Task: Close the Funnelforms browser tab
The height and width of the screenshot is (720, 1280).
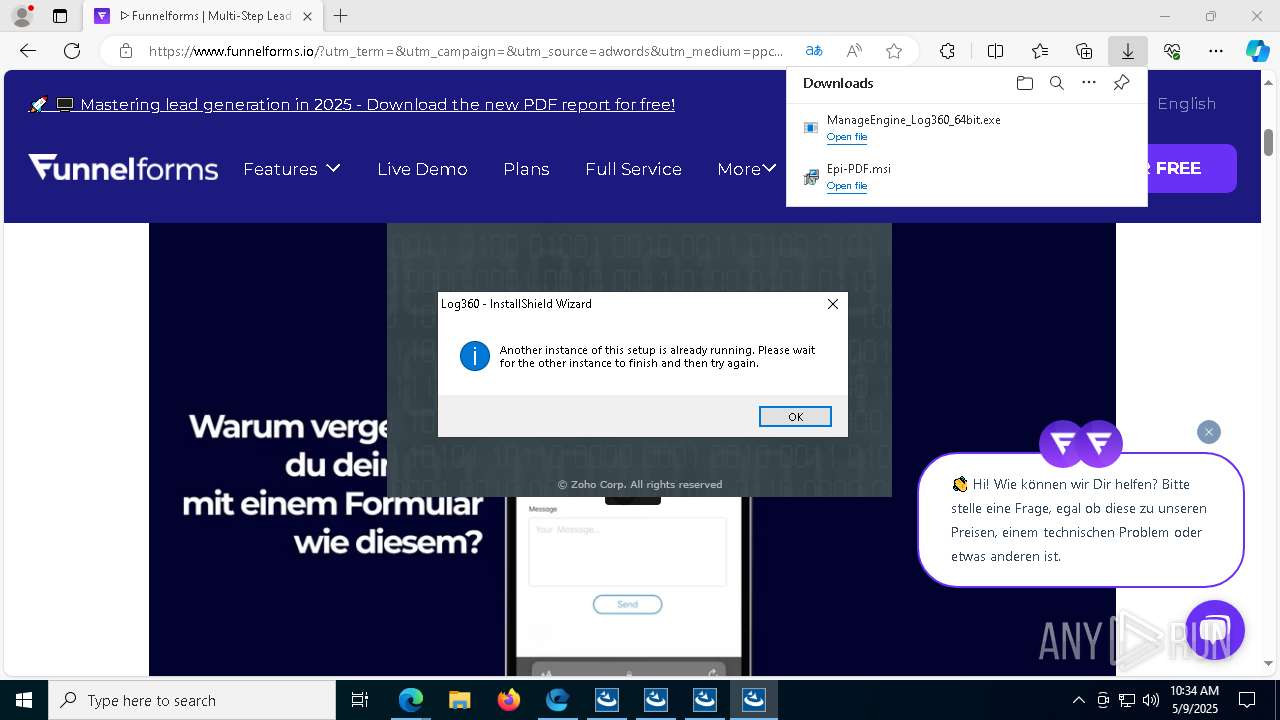Action: (x=307, y=16)
